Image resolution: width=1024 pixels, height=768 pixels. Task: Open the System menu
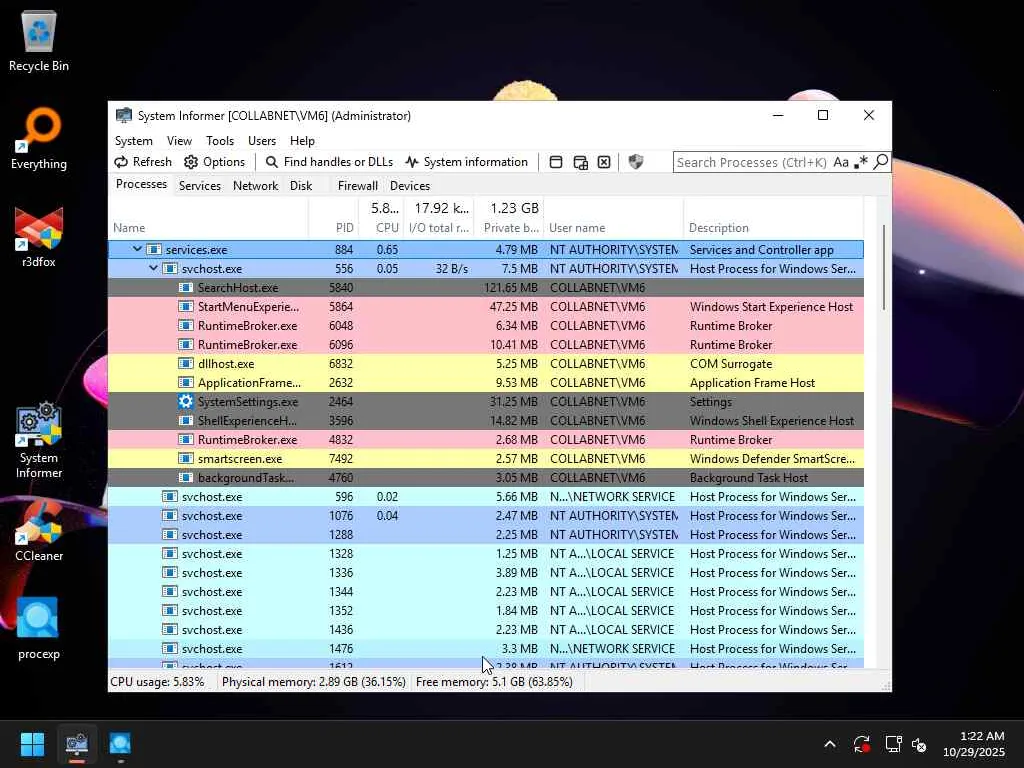tap(134, 140)
